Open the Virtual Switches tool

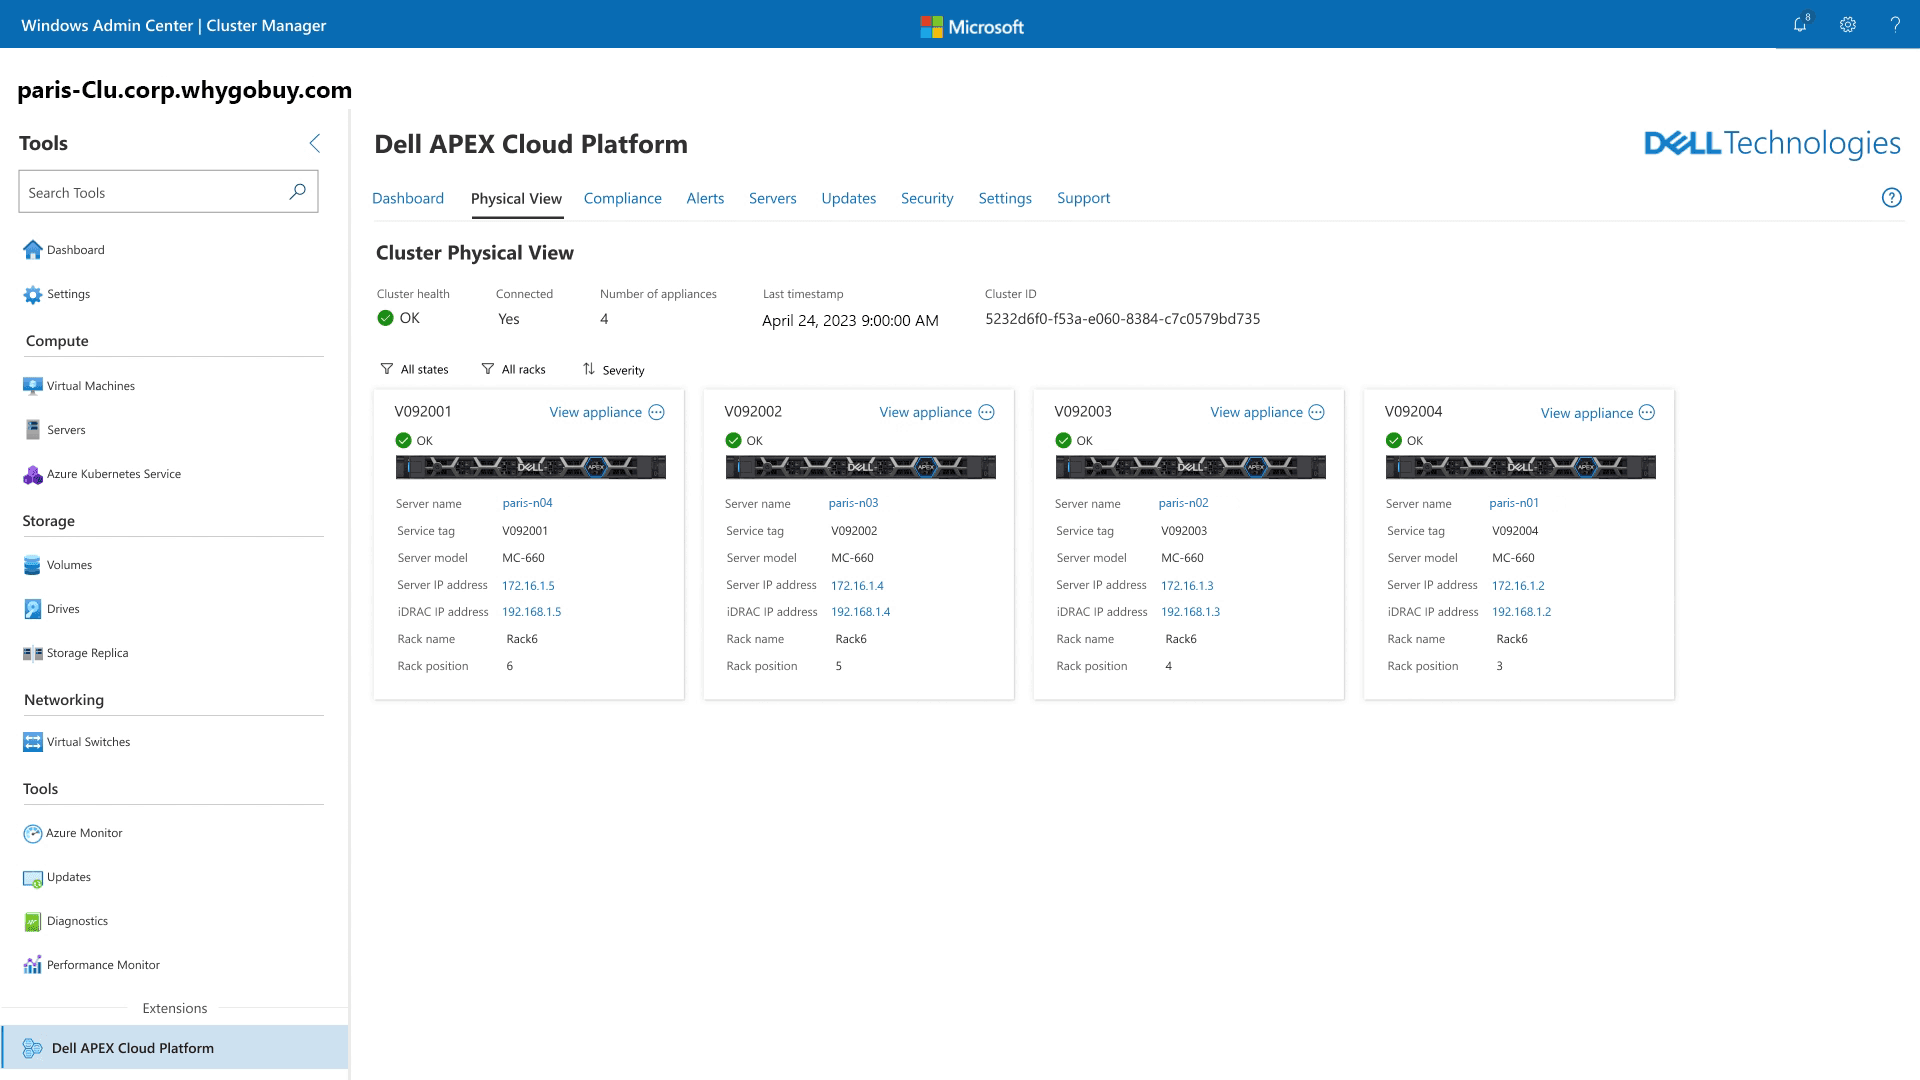pos(88,742)
